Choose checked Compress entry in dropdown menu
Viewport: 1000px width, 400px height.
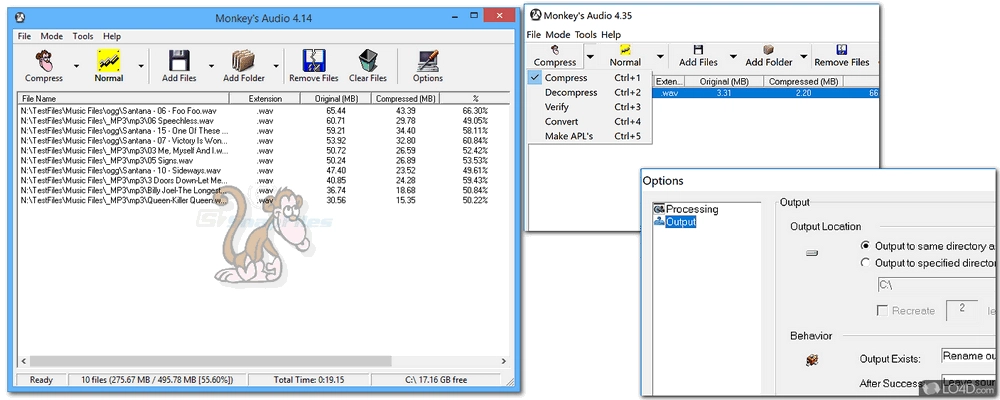tap(590, 78)
